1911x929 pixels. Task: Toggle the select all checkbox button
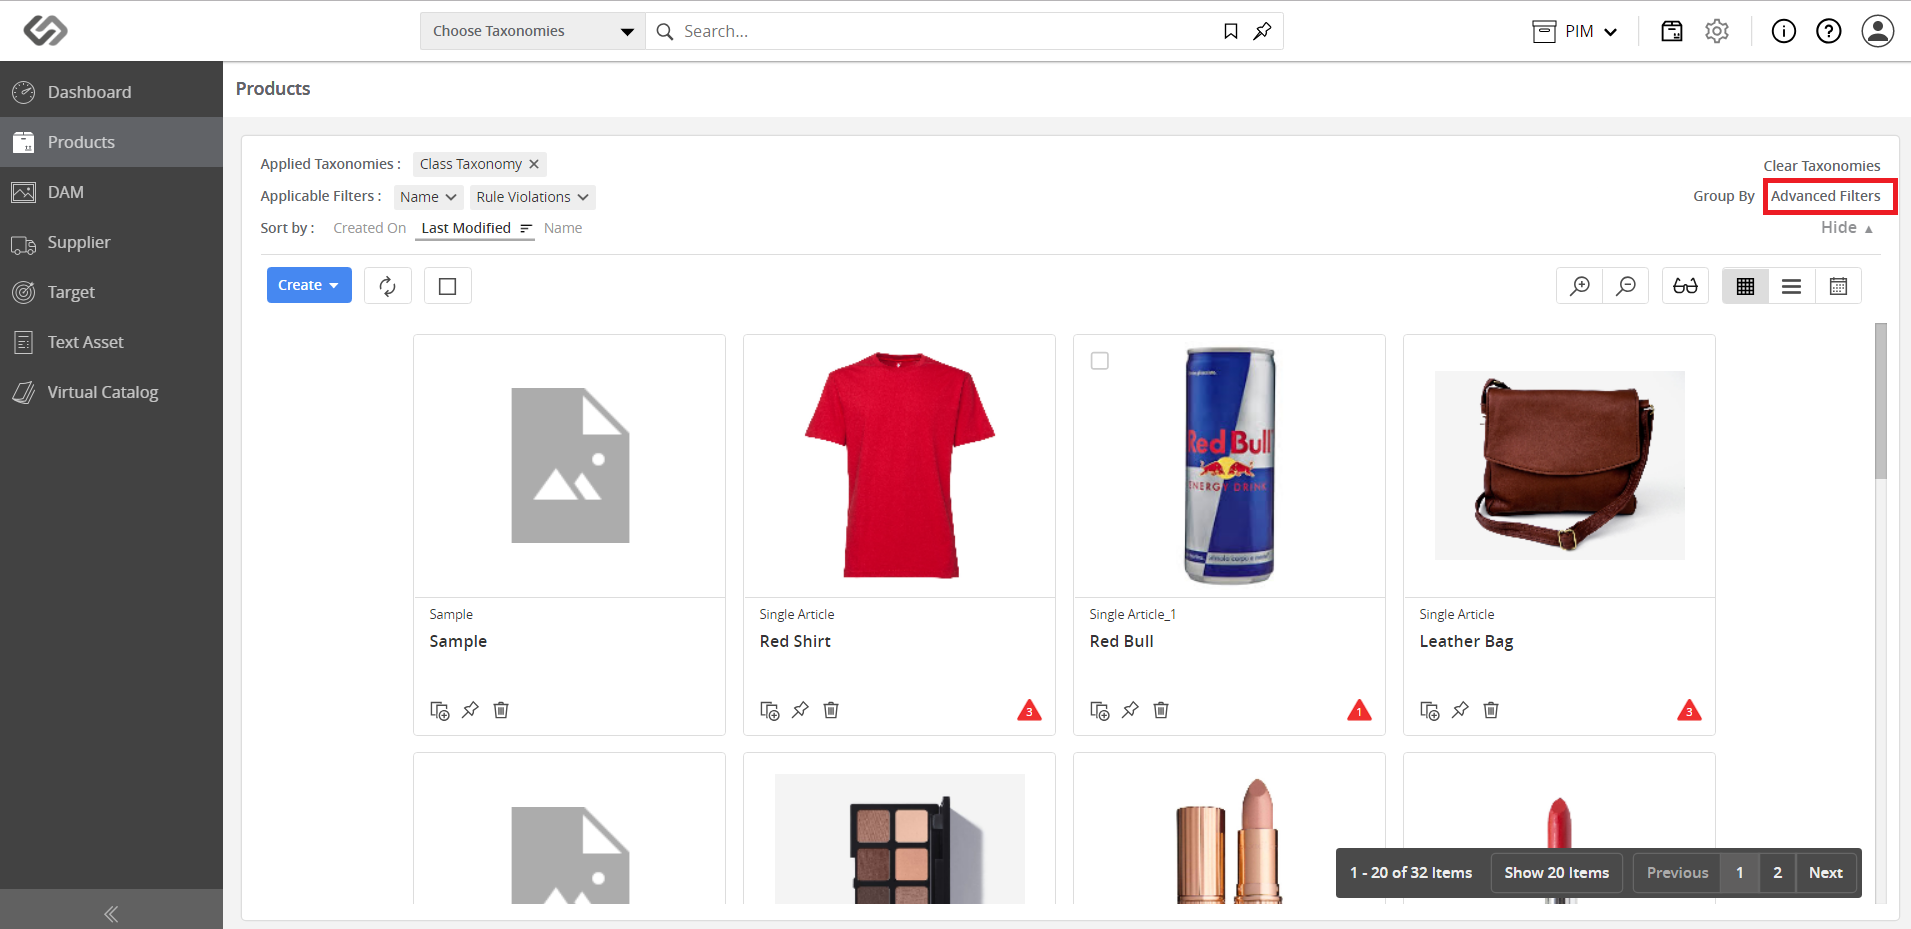[x=448, y=286]
